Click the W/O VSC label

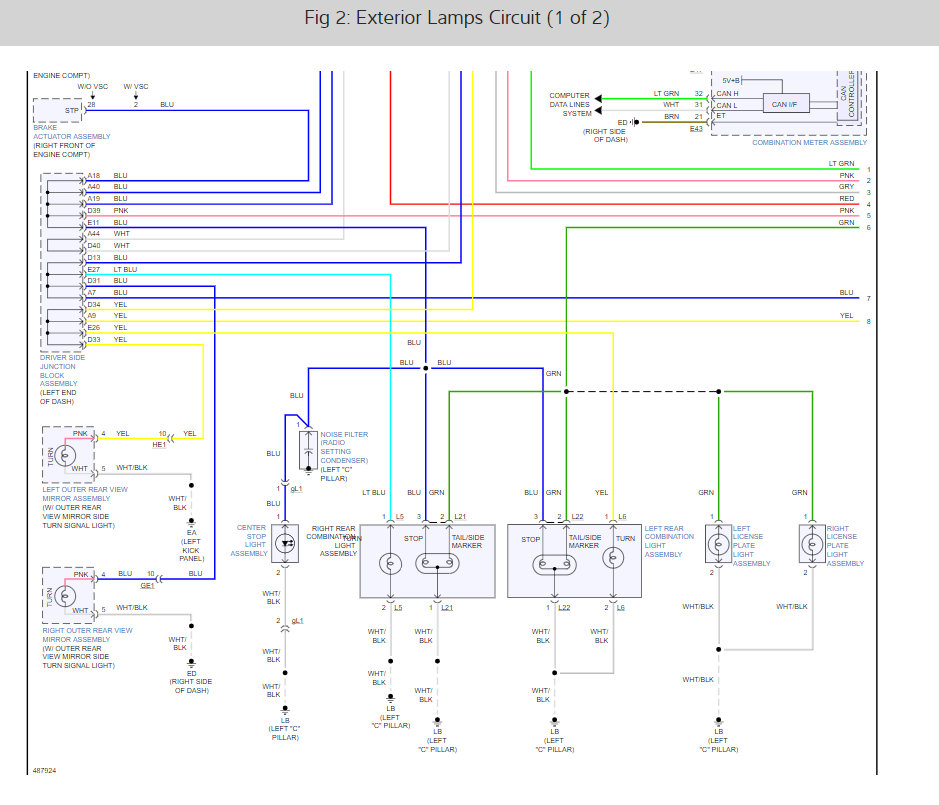pos(93,86)
